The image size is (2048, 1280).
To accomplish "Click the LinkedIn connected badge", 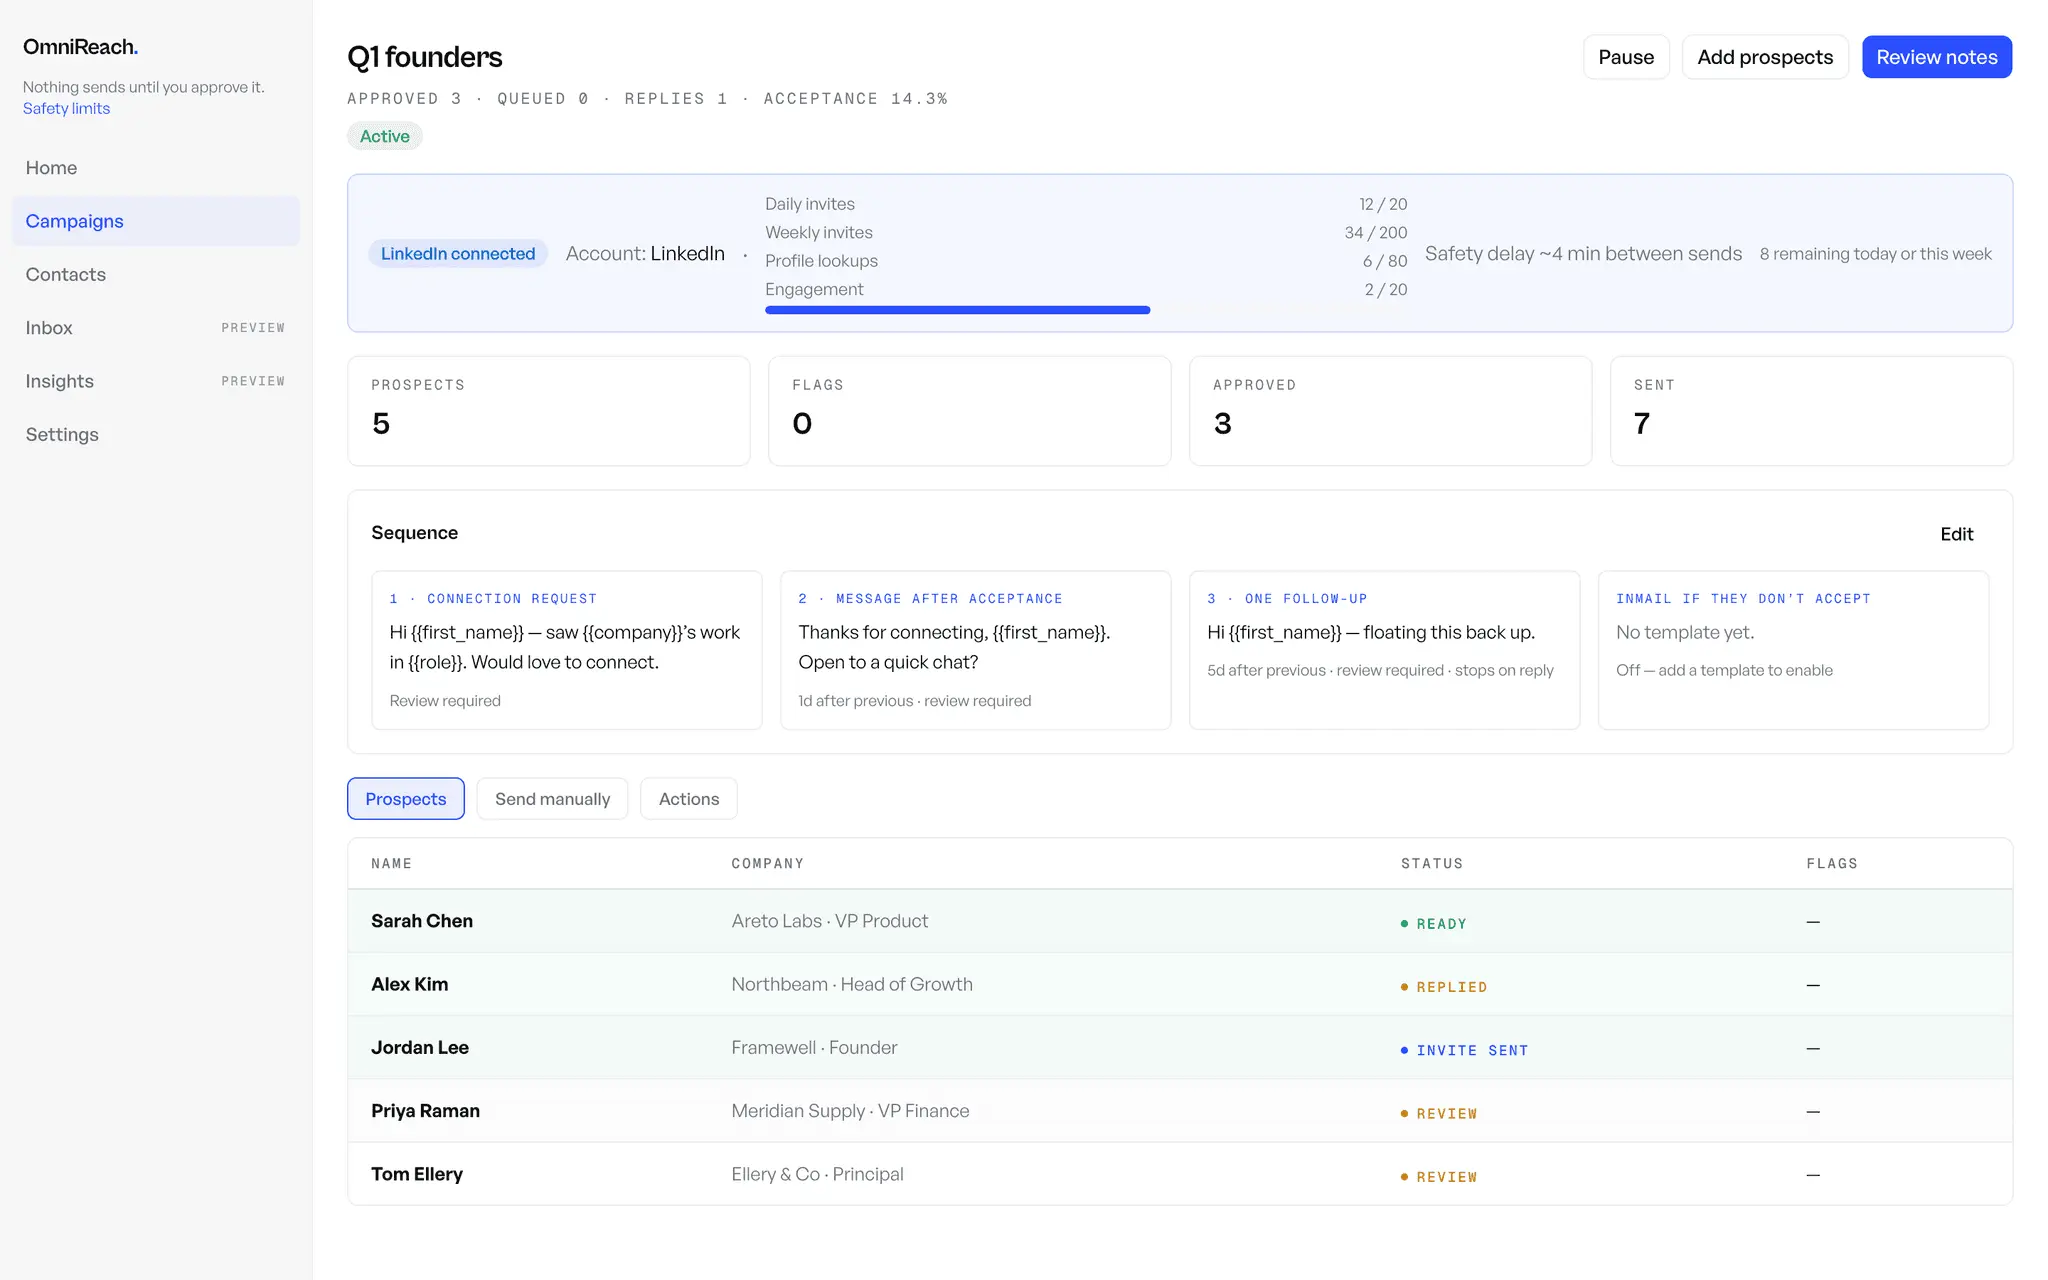I will click(458, 254).
